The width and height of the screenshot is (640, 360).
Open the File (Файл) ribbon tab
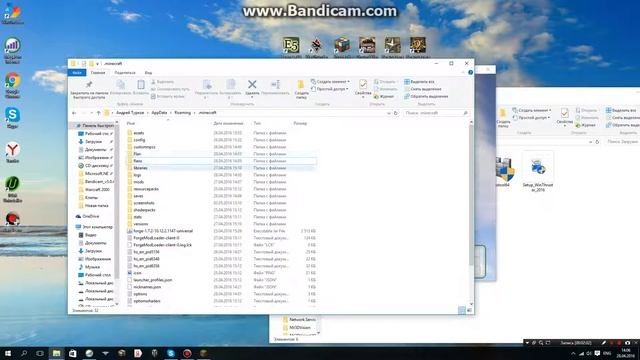pos(77,73)
